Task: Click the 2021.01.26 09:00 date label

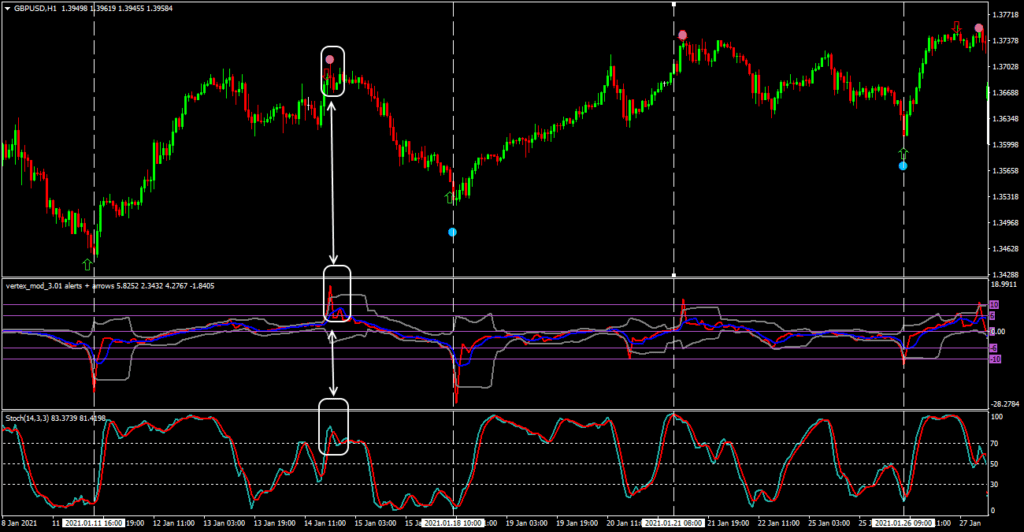Action: pyautogui.click(x=904, y=523)
